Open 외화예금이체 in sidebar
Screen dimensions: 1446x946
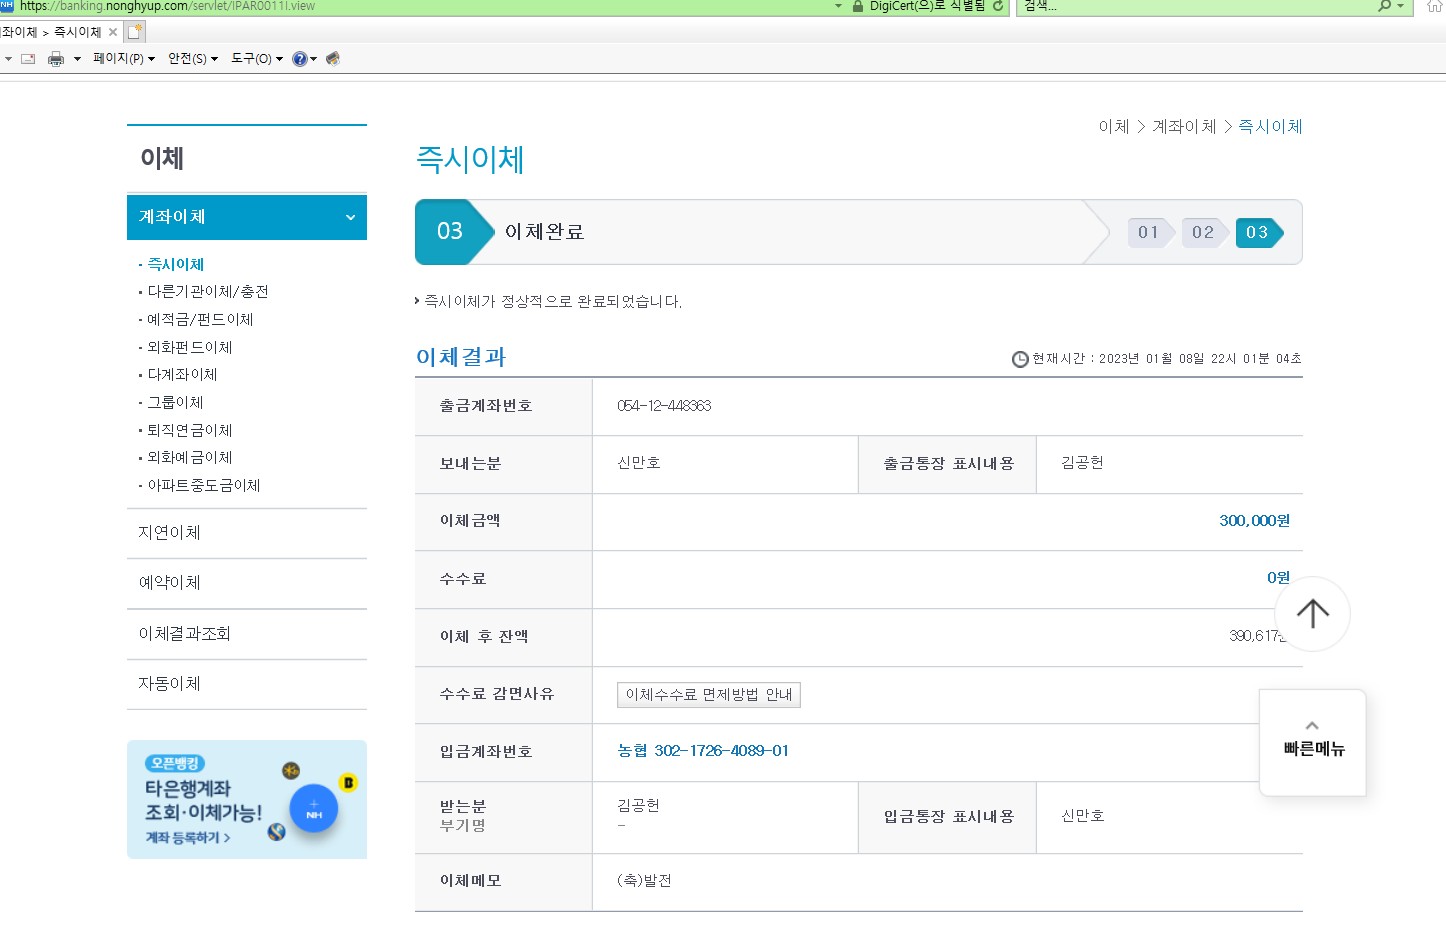[x=190, y=457]
